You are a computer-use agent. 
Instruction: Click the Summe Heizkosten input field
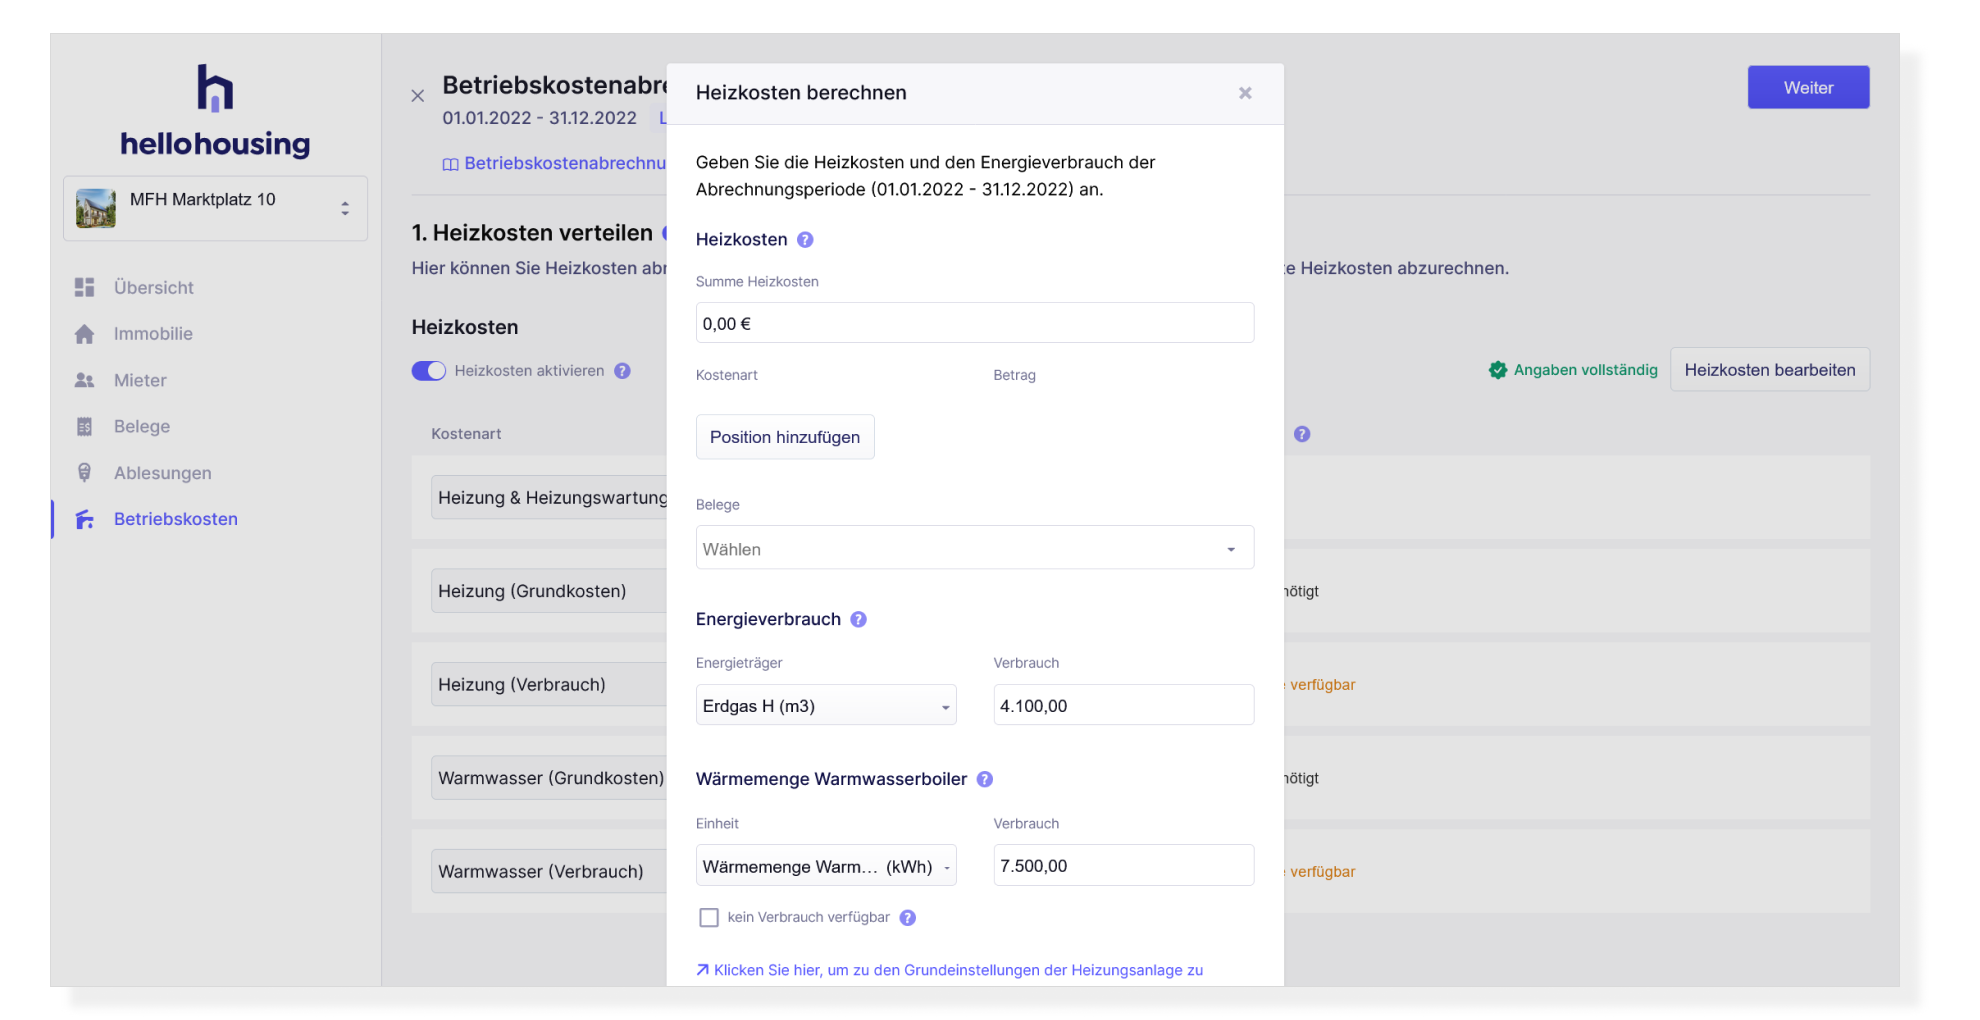tap(974, 322)
